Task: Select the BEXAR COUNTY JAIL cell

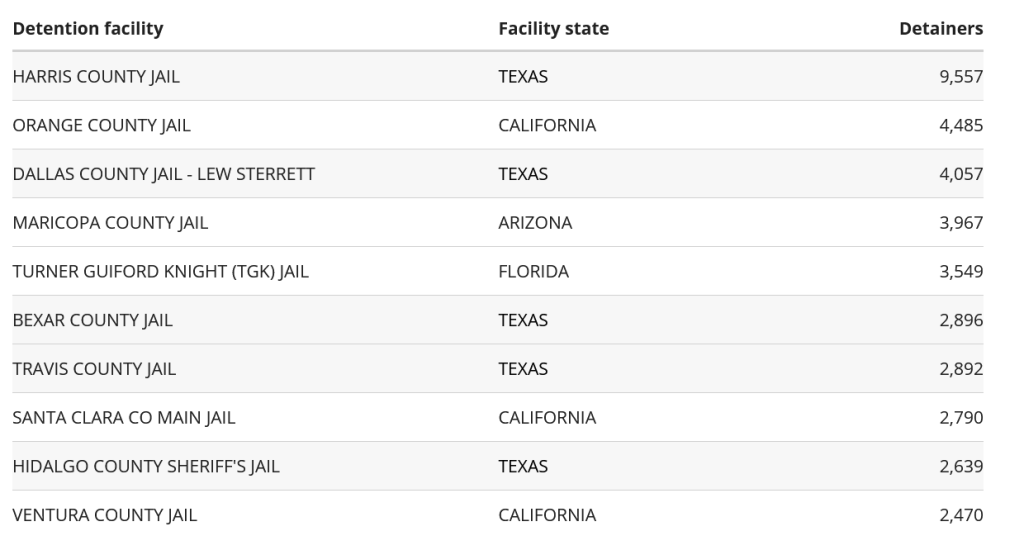Action: click(x=92, y=321)
